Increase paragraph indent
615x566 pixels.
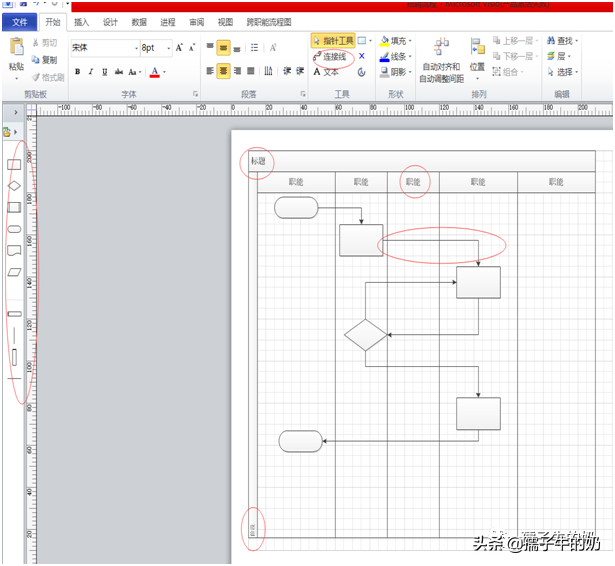300,71
